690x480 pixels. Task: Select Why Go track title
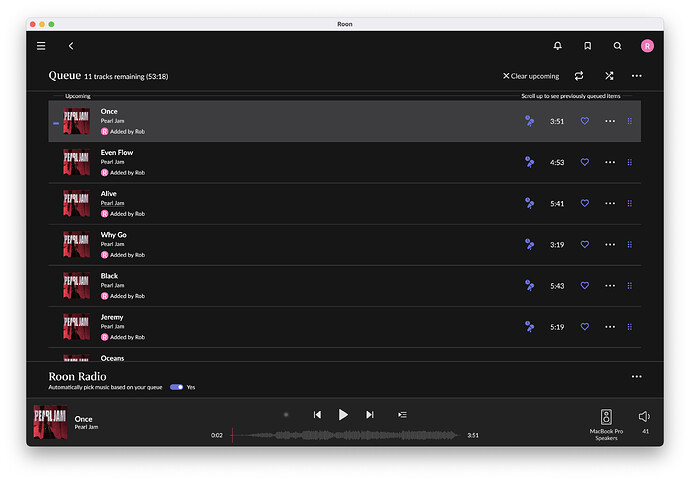[x=114, y=235]
